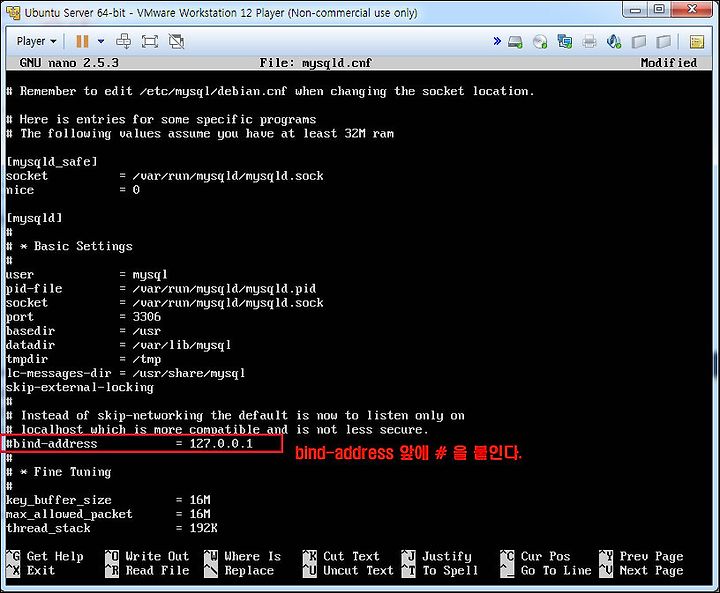Click the '^C Cur Pos' shortcut
Viewport: 720px width, 593px height.
pos(535,556)
